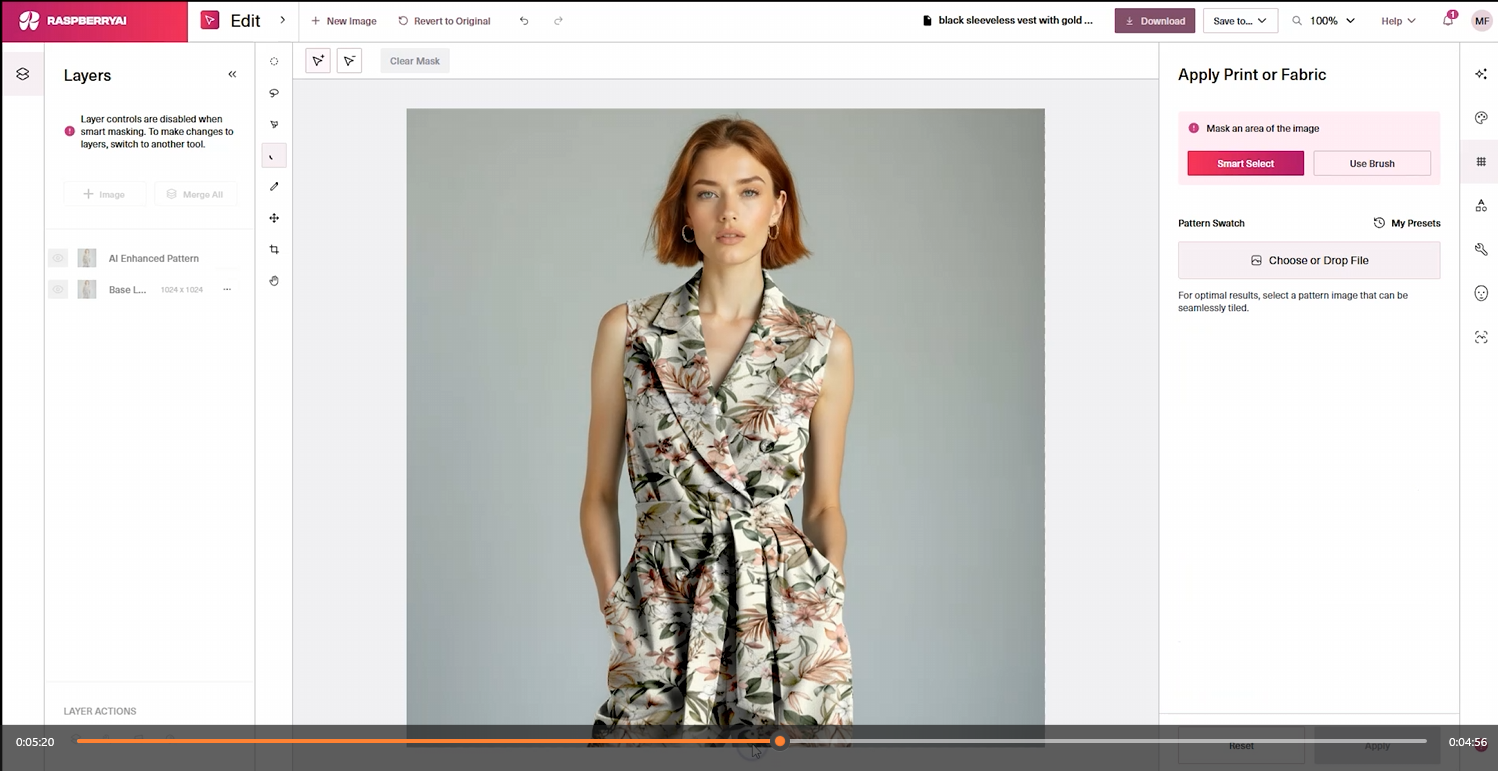Click AI Enhanced Pattern layer thumbnail

87,258
